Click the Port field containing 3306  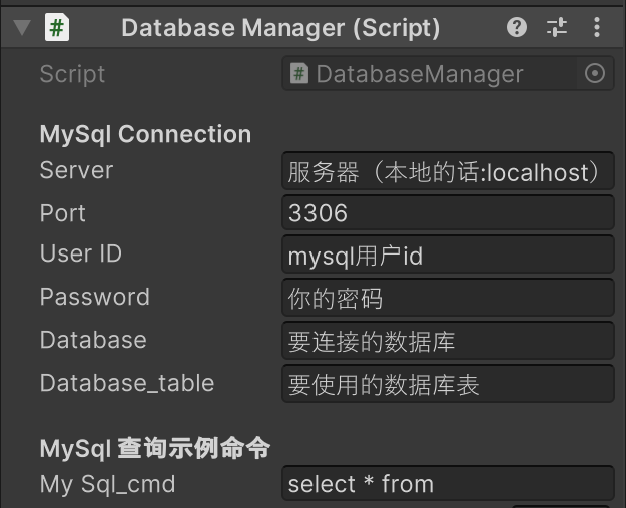tap(448, 212)
